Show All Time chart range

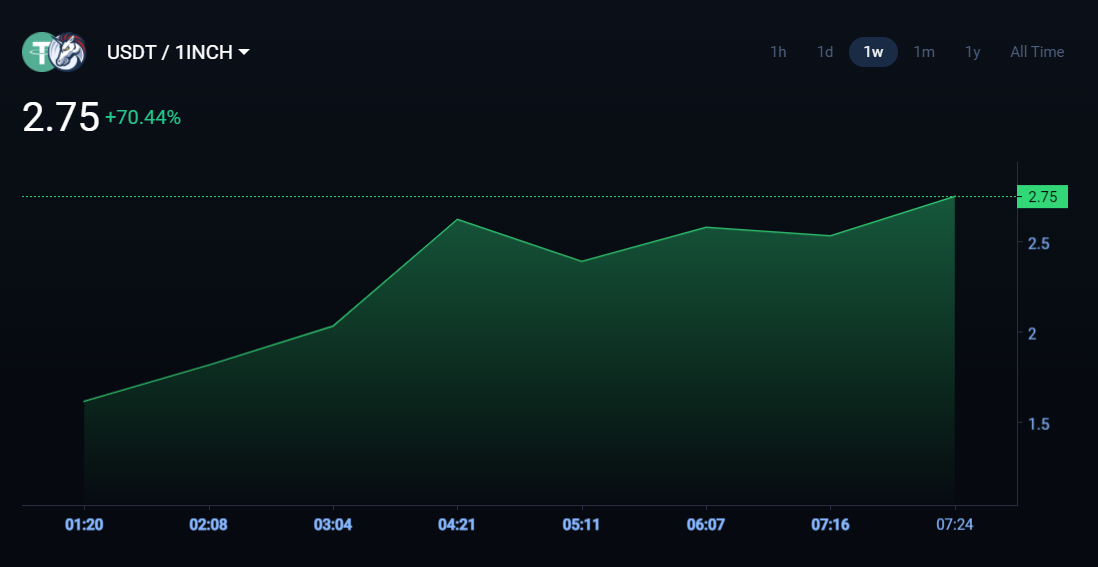pyautogui.click(x=1037, y=52)
